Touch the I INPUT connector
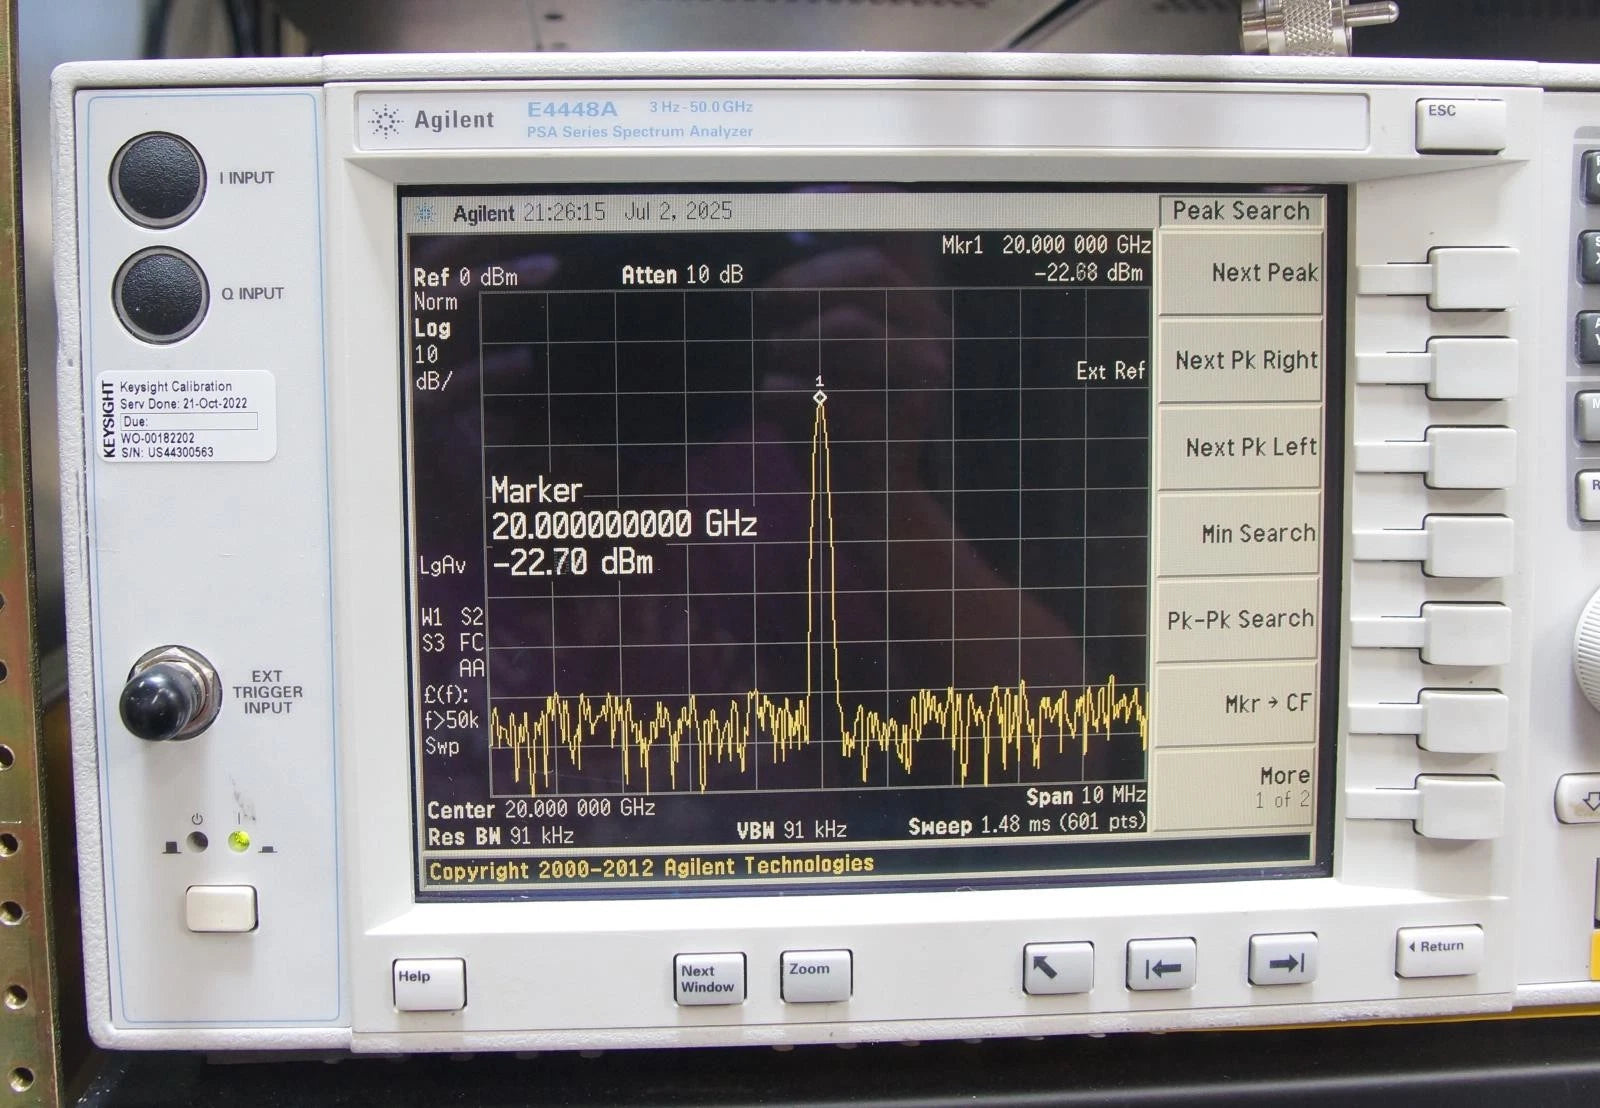This screenshot has height=1108, width=1600. pos(158,180)
